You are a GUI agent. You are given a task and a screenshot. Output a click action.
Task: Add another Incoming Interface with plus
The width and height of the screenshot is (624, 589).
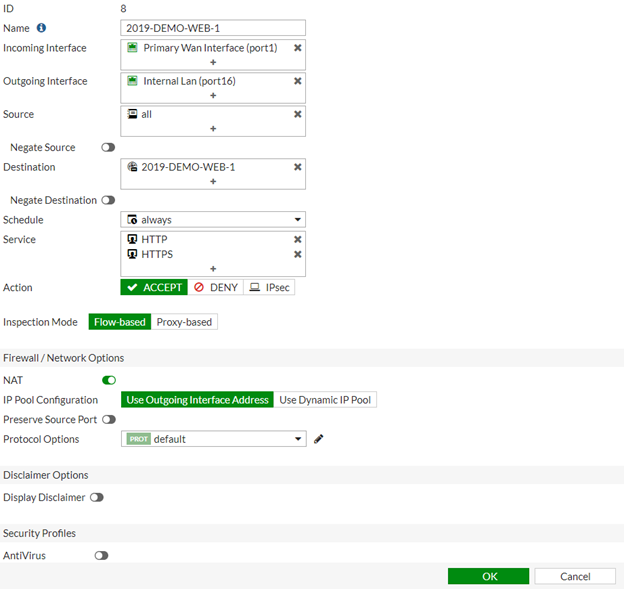point(213,62)
